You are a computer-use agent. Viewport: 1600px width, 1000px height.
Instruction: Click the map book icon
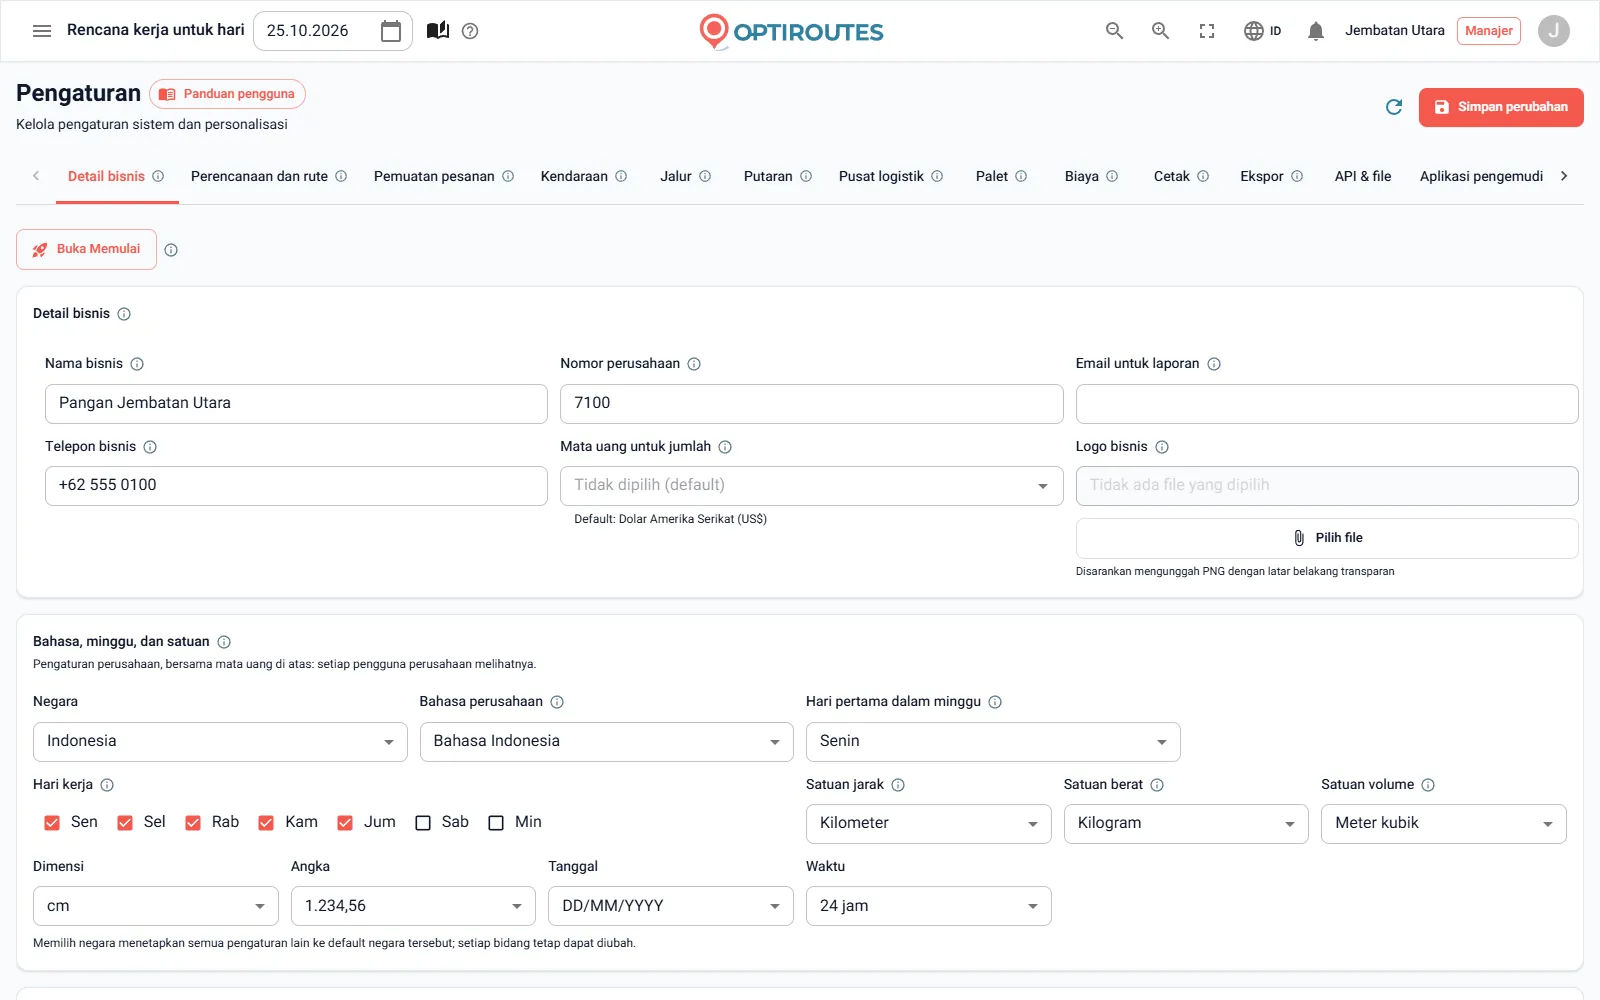[x=438, y=31]
